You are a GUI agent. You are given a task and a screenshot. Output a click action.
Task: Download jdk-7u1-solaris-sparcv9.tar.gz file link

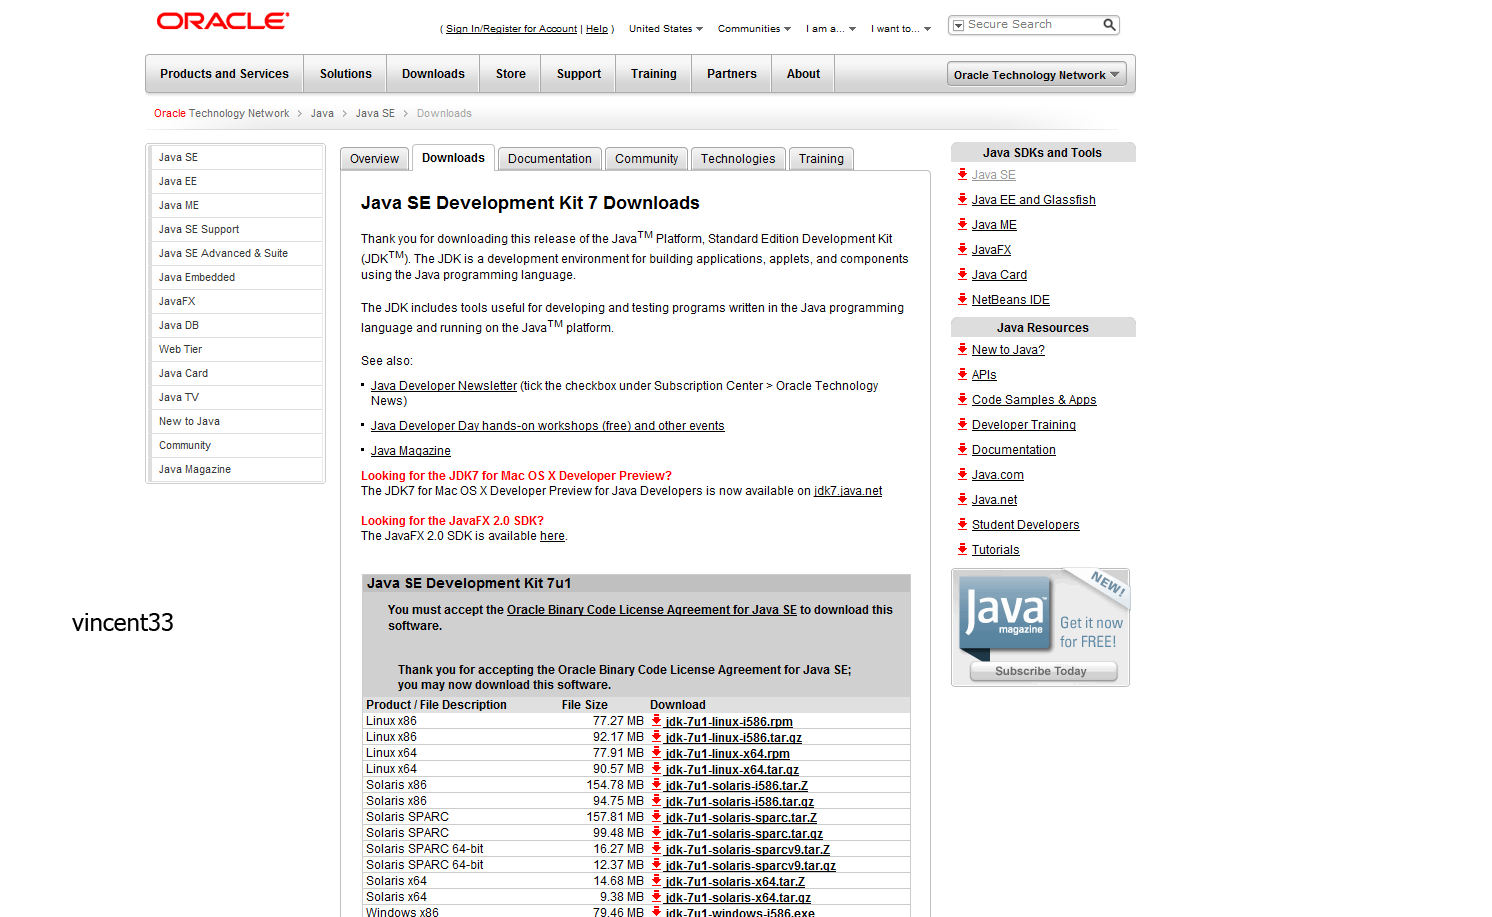[x=750, y=865]
